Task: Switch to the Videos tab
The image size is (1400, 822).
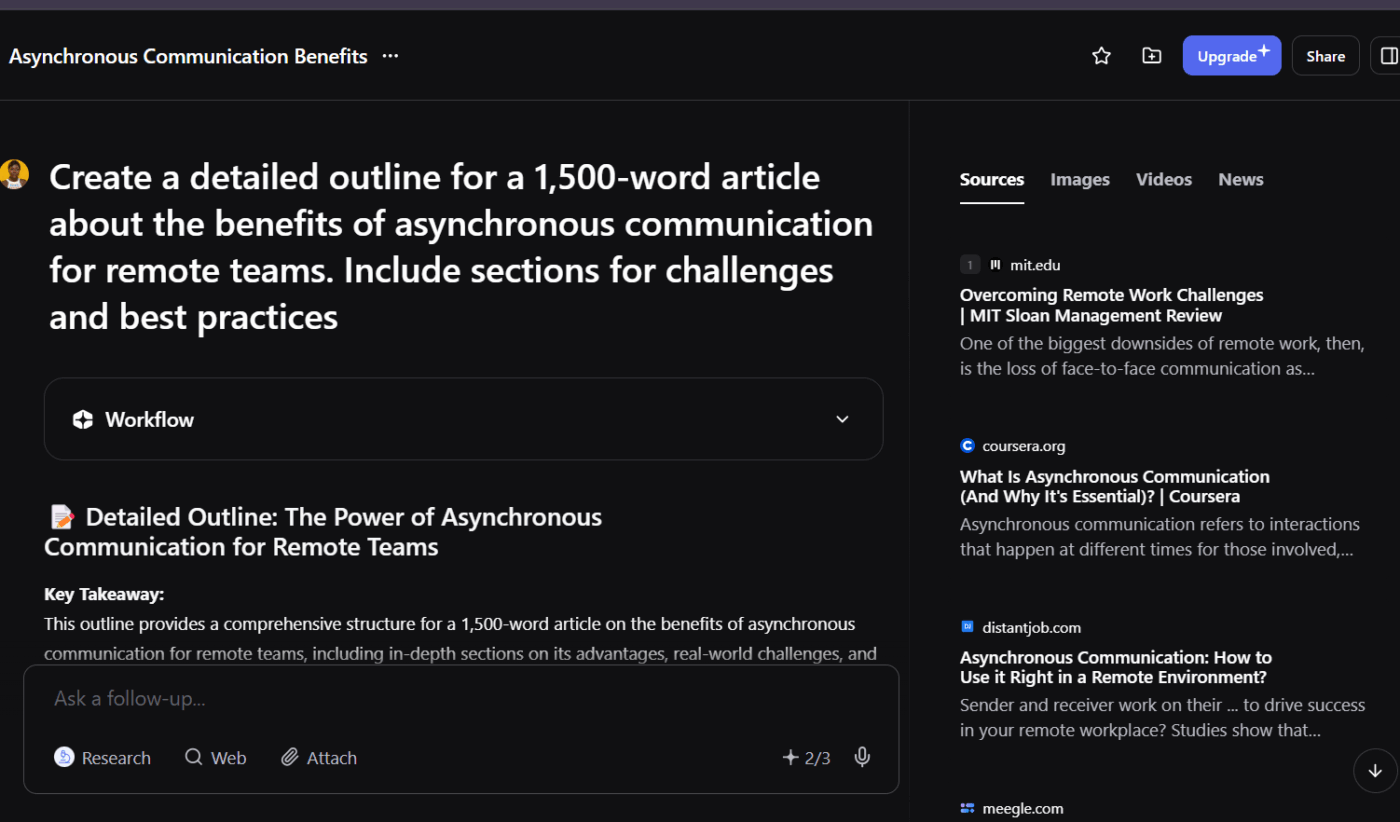Action: click(1163, 179)
